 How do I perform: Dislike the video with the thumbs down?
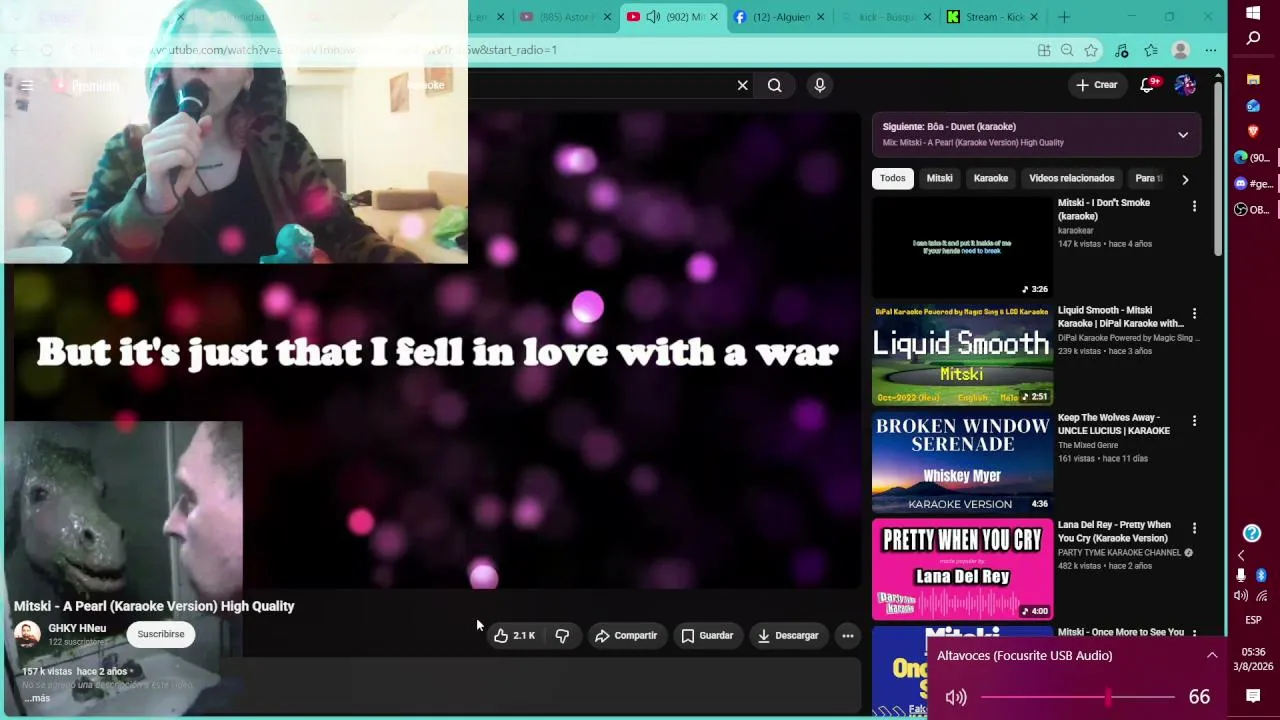click(x=562, y=635)
